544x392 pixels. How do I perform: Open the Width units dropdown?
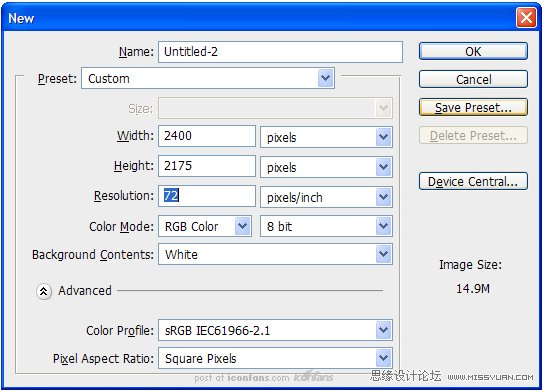click(326, 137)
